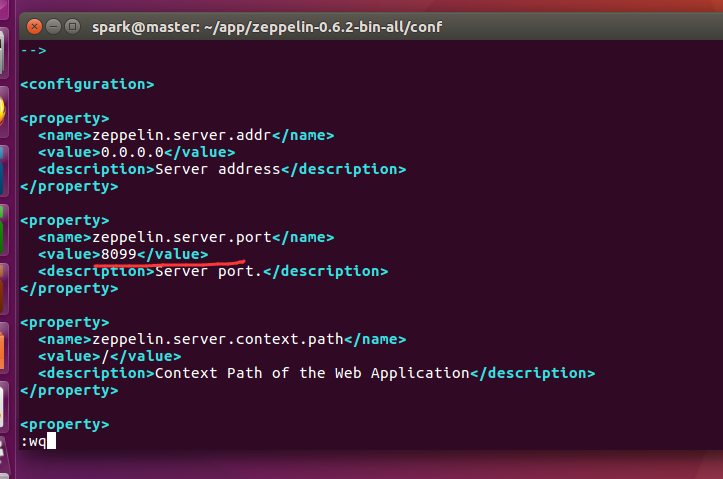Viewport: 723px width, 479px height.
Task: Click the zeppelin.server.addr name line
Action: click(x=186, y=136)
